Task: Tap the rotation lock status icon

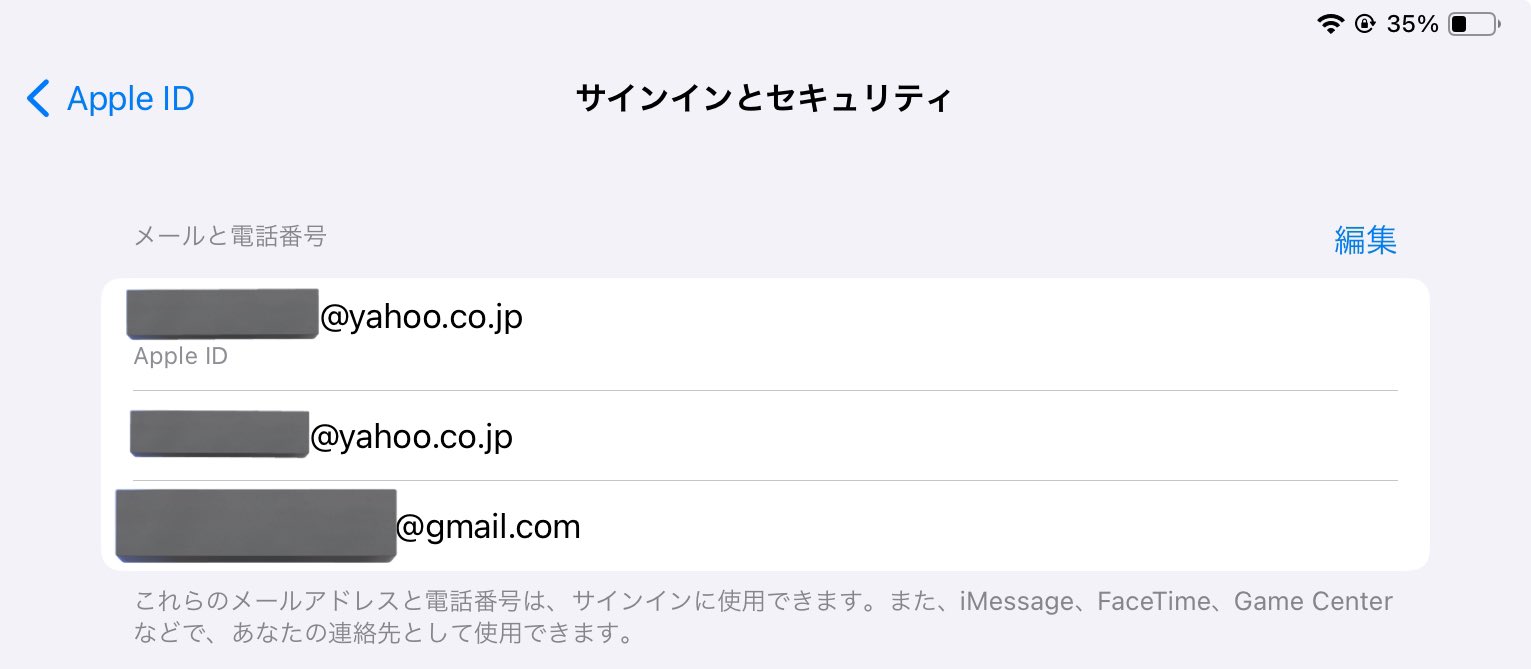Action: click(x=1365, y=24)
